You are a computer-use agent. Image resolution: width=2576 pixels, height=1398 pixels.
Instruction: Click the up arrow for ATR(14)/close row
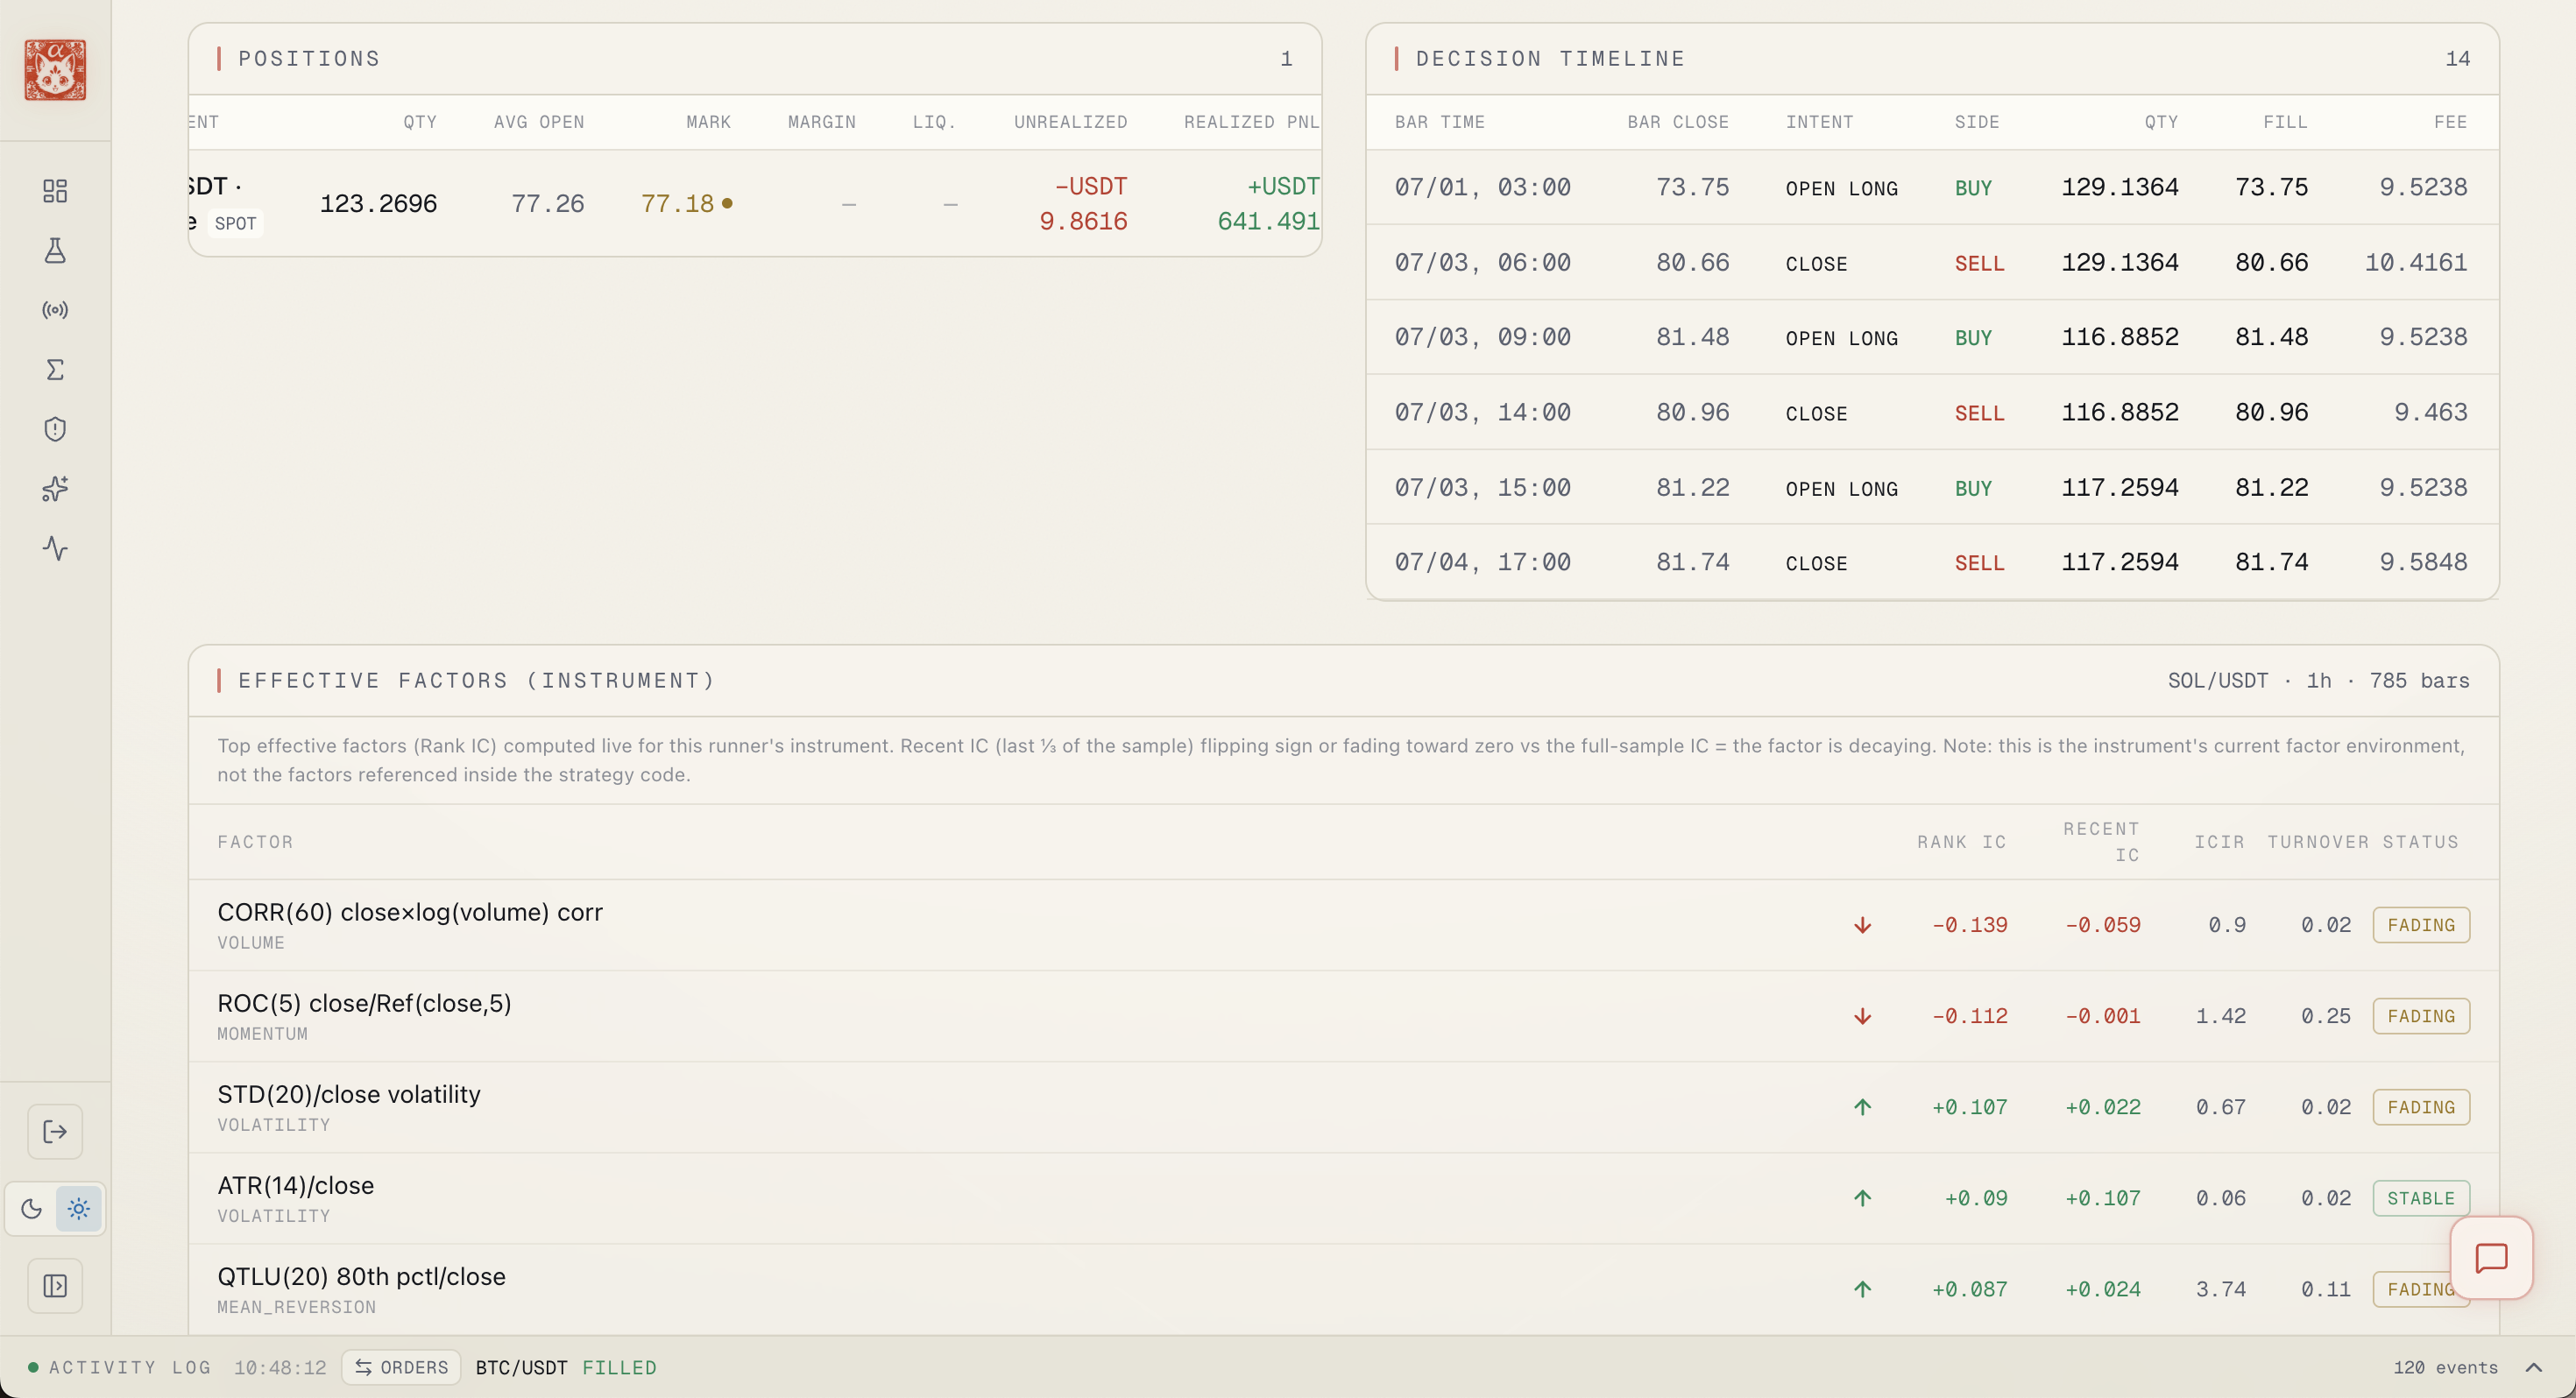tap(1862, 1198)
